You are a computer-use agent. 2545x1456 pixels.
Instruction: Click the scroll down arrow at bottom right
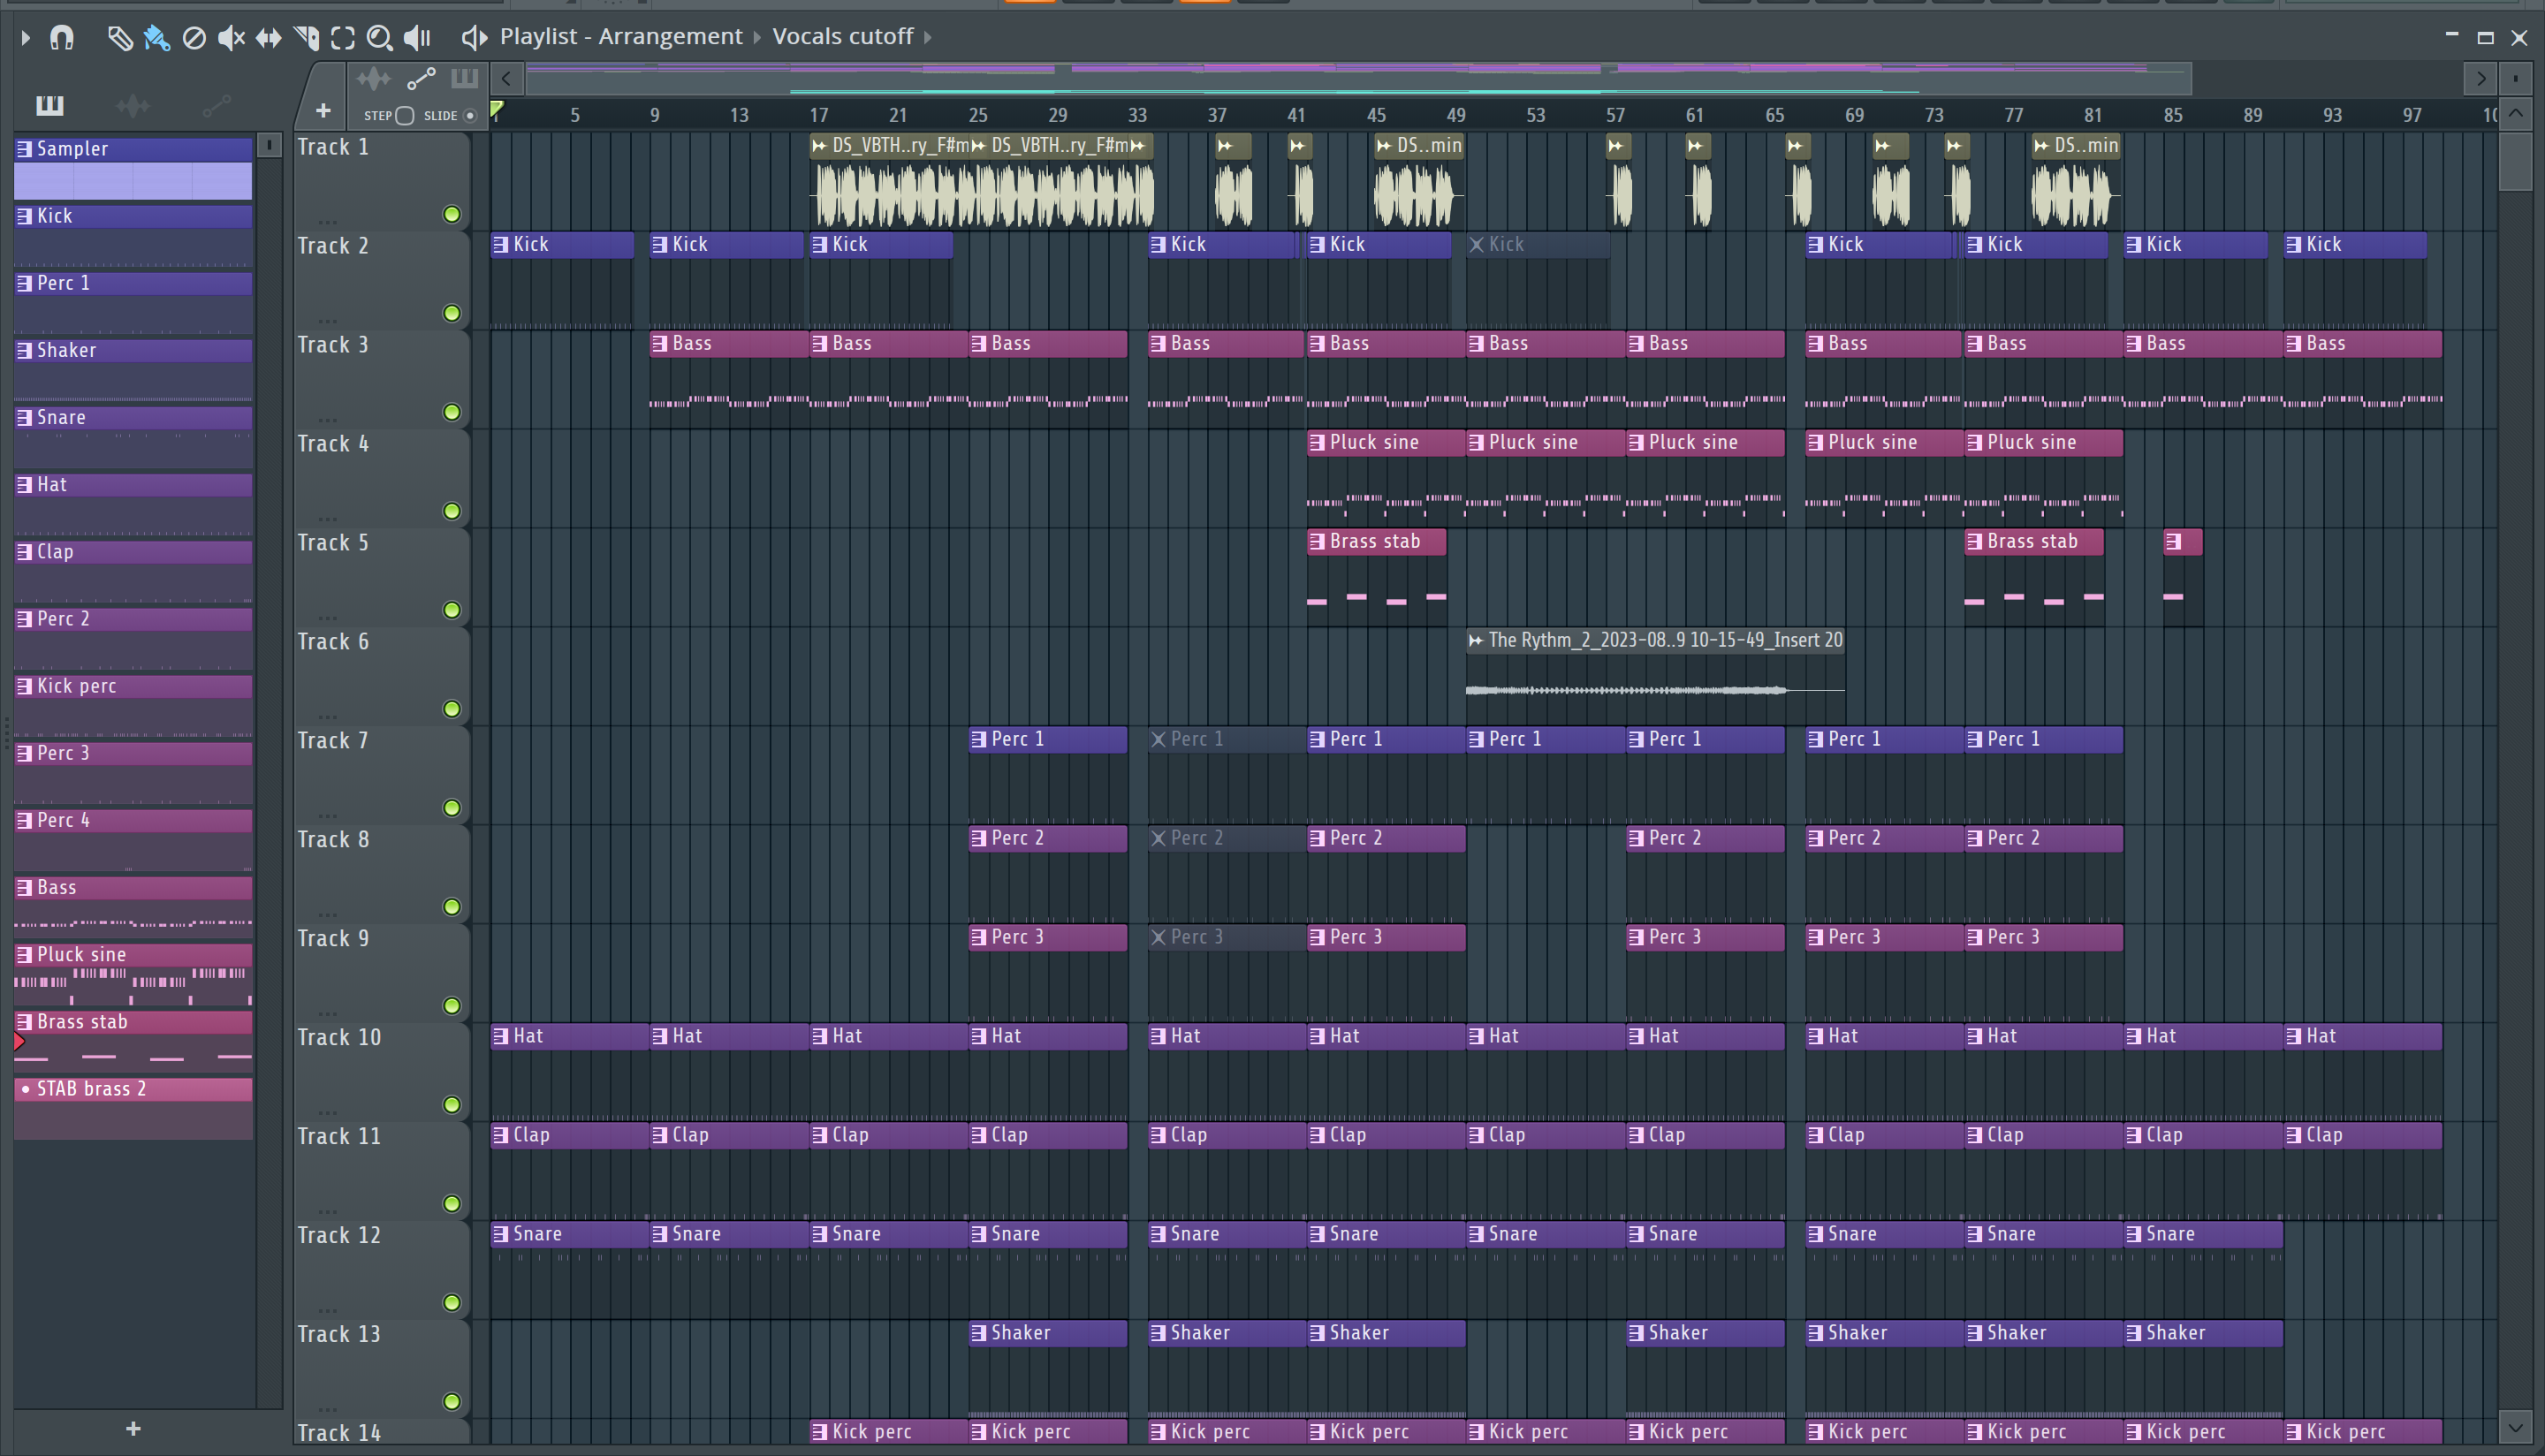[x=2517, y=1426]
